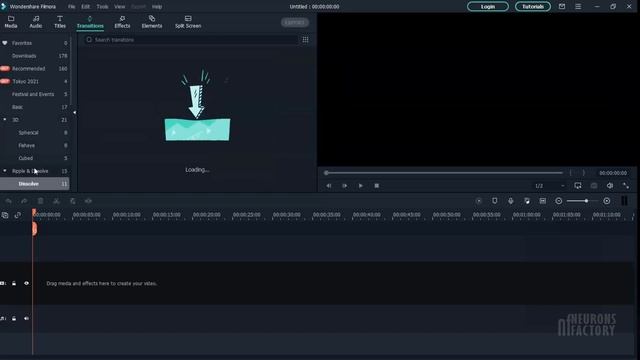Click the marker shield icon
Screen dimensions: 640x360
(x=495, y=201)
